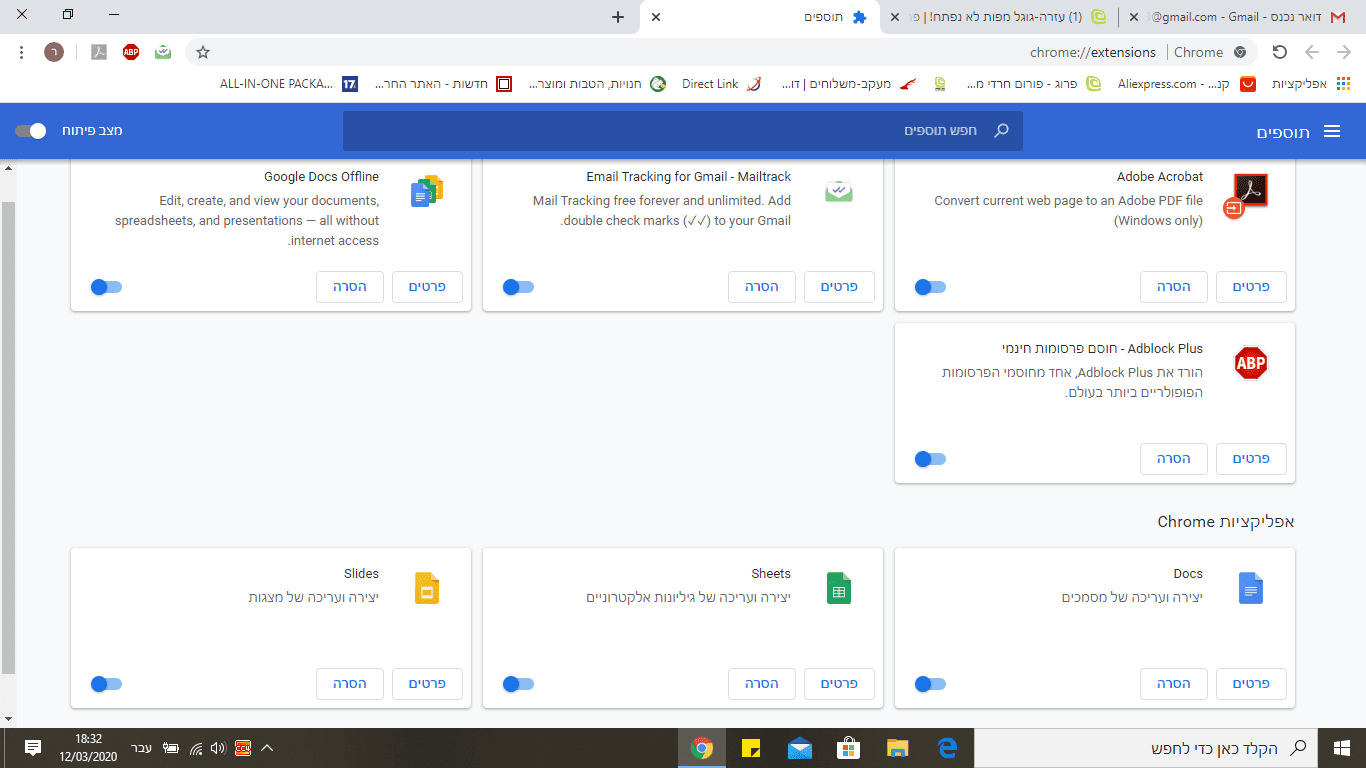
Task: Open Adobe Acrobat details (פרטים) button
Action: point(1251,287)
